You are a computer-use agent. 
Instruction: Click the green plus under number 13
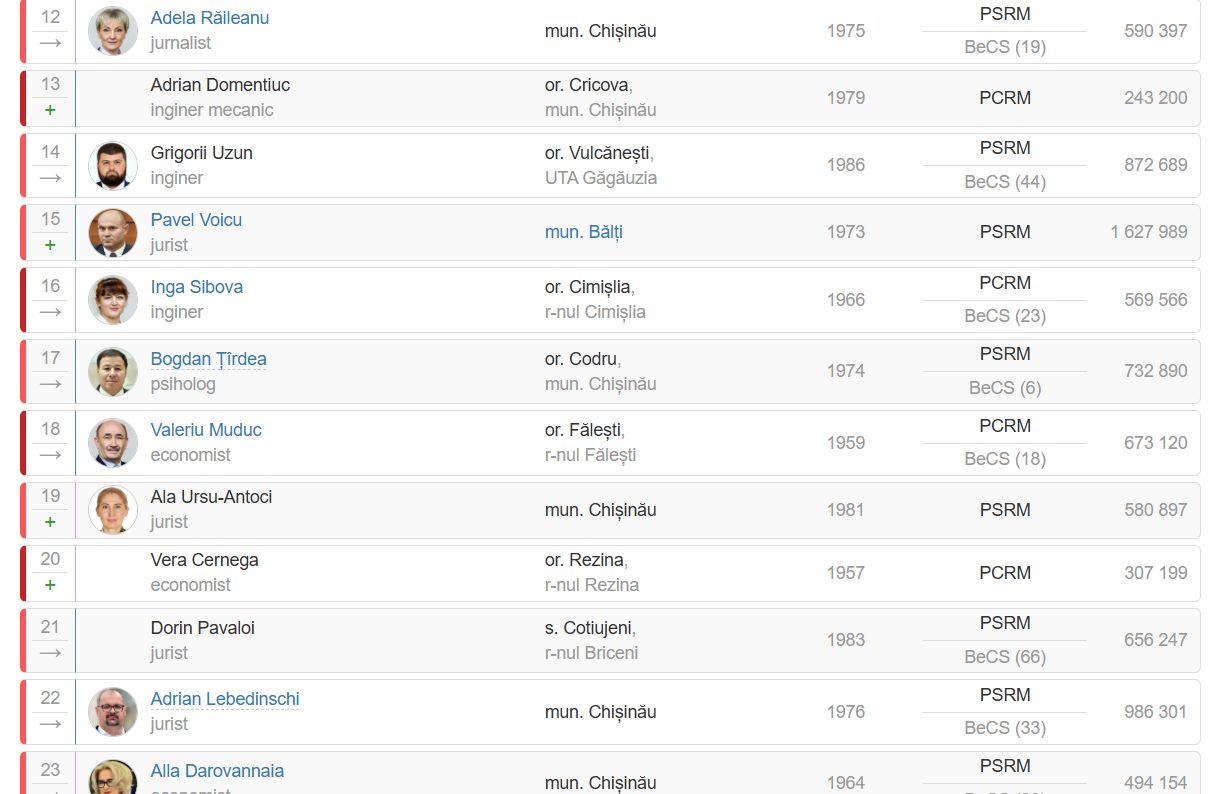click(50, 110)
